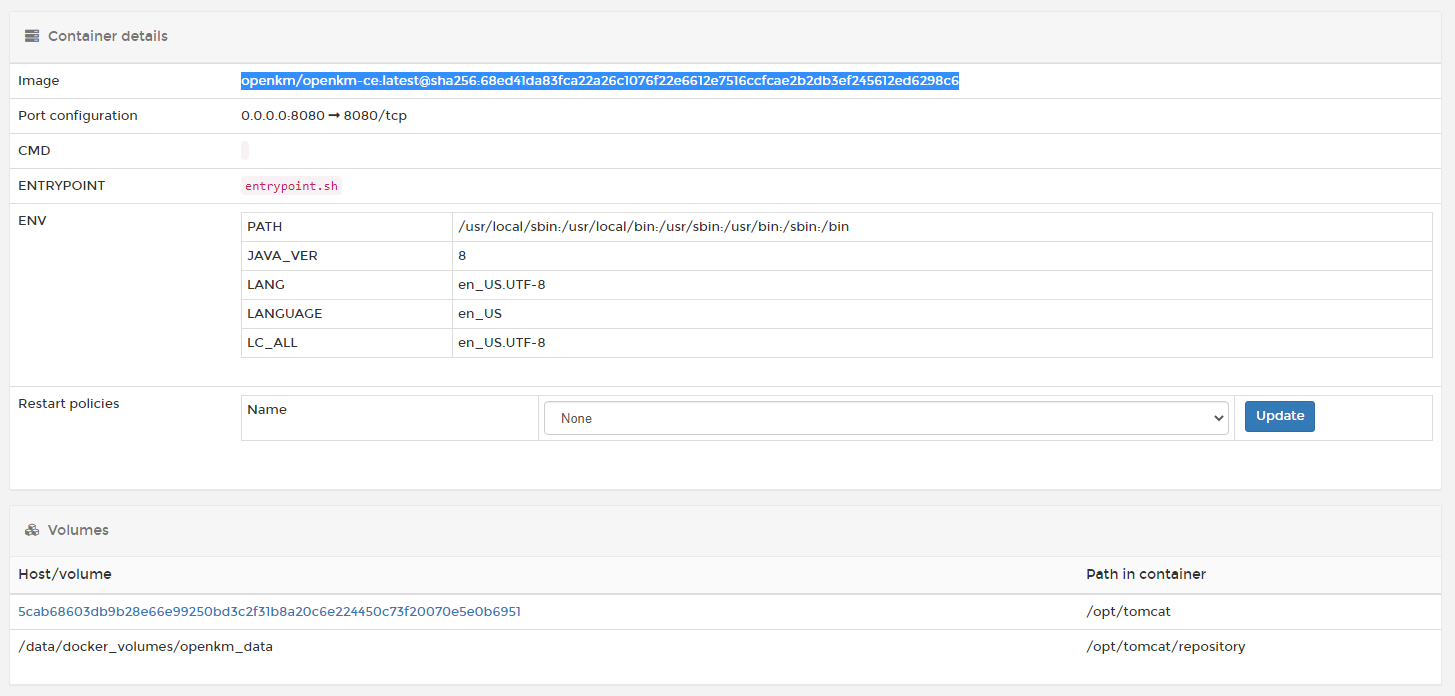Click the Restart policies Name label
This screenshot has width=1455, height=696.
[267, 410]
